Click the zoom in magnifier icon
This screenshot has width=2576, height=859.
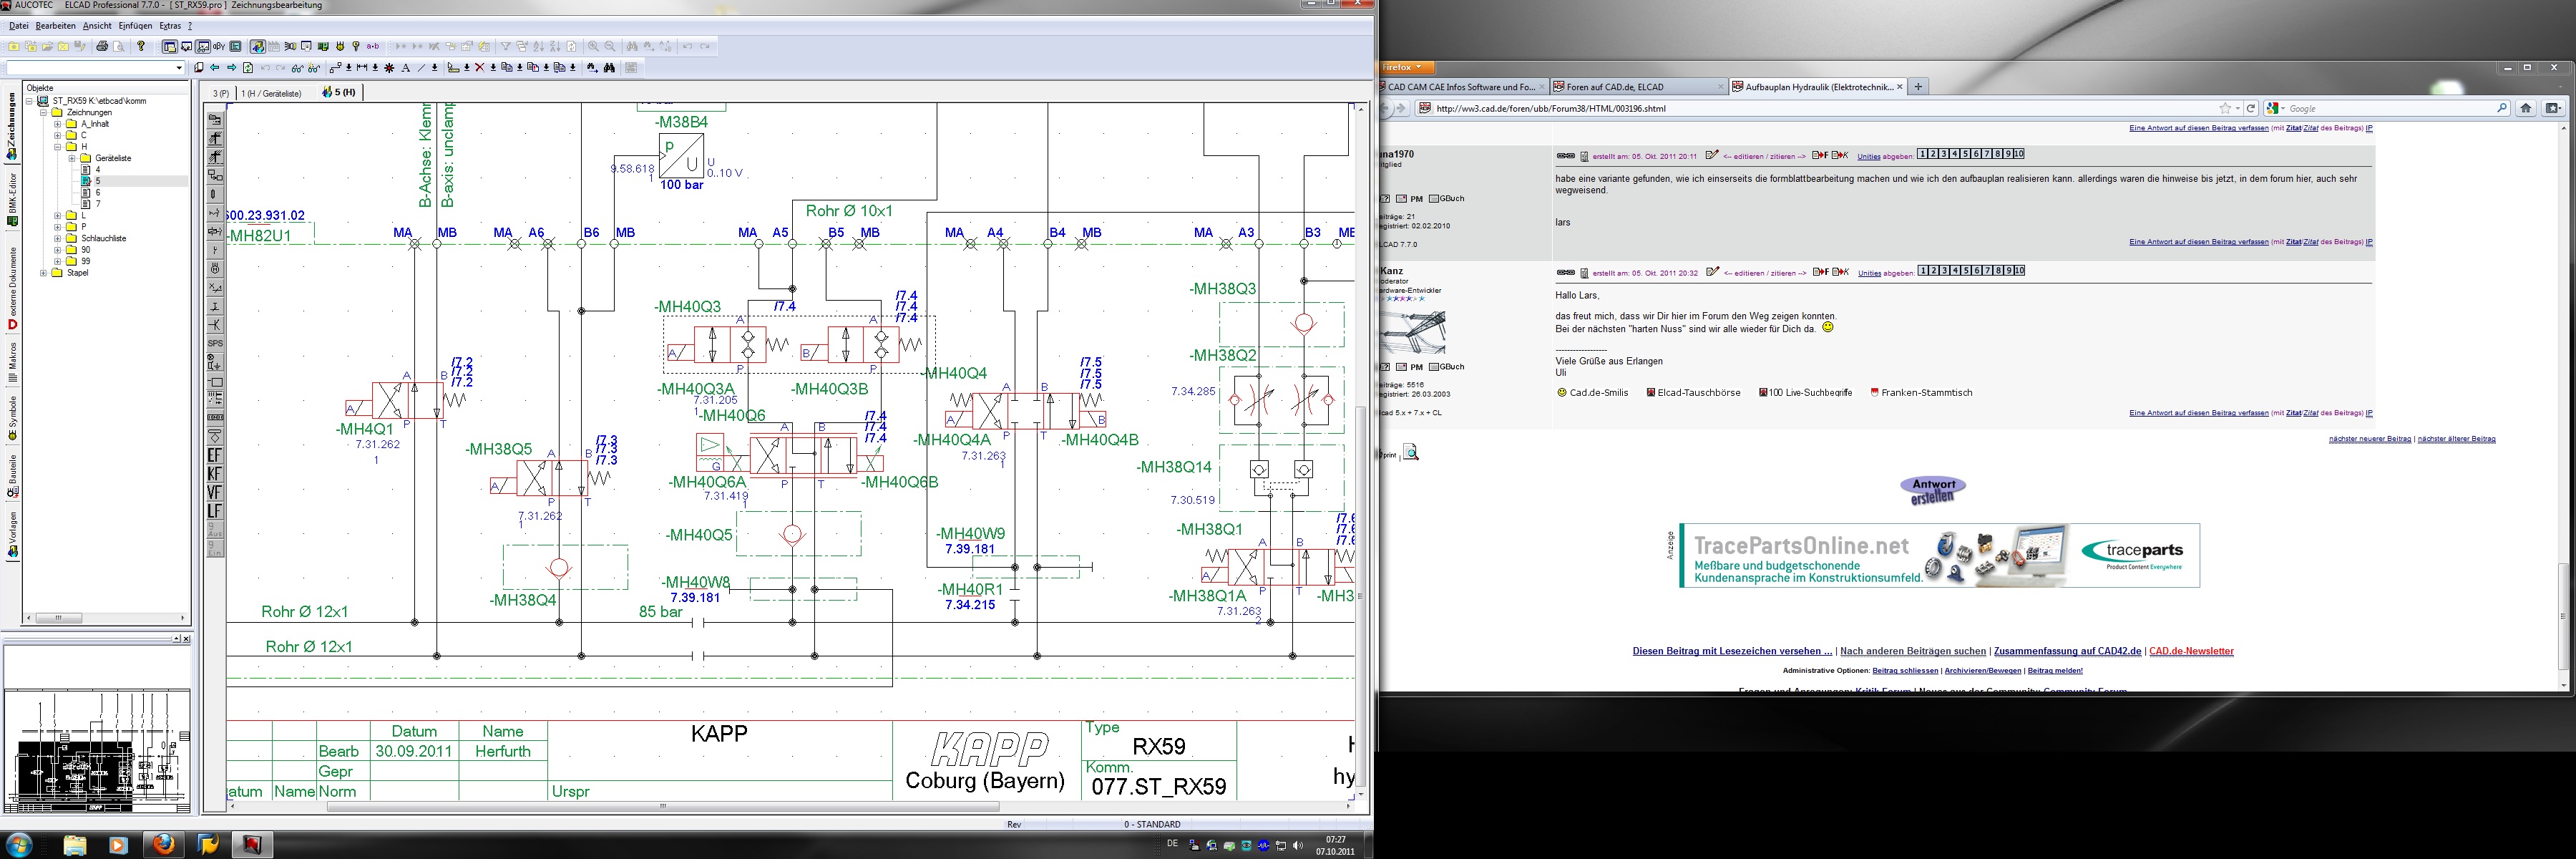click(x=593, y=47)
